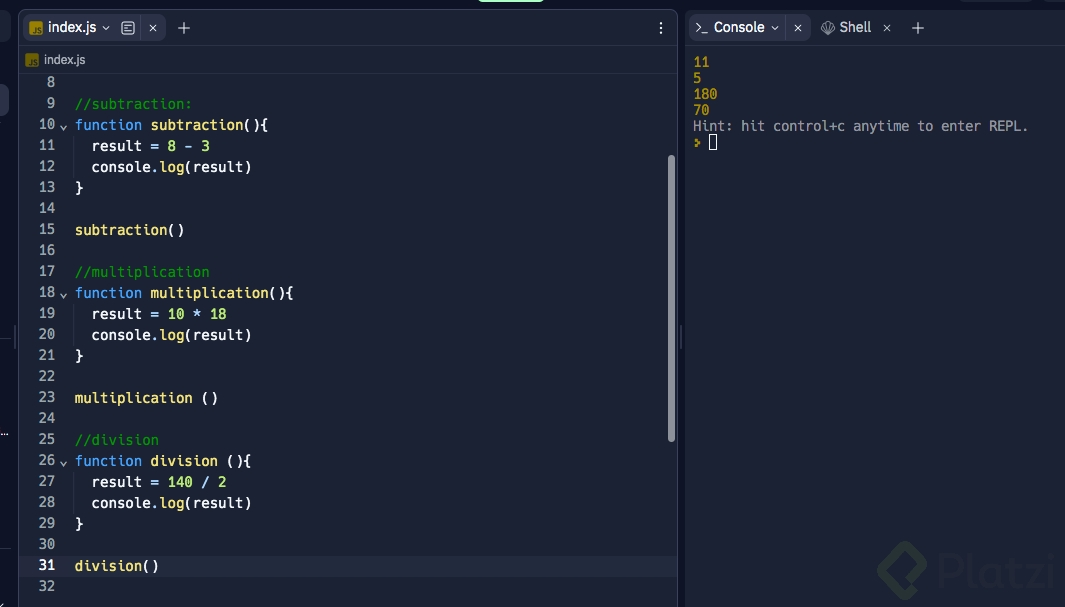The image size is (1065, 607).
Task: Collapse the multiplication function at line 18
Action: [x=63, y=295]
